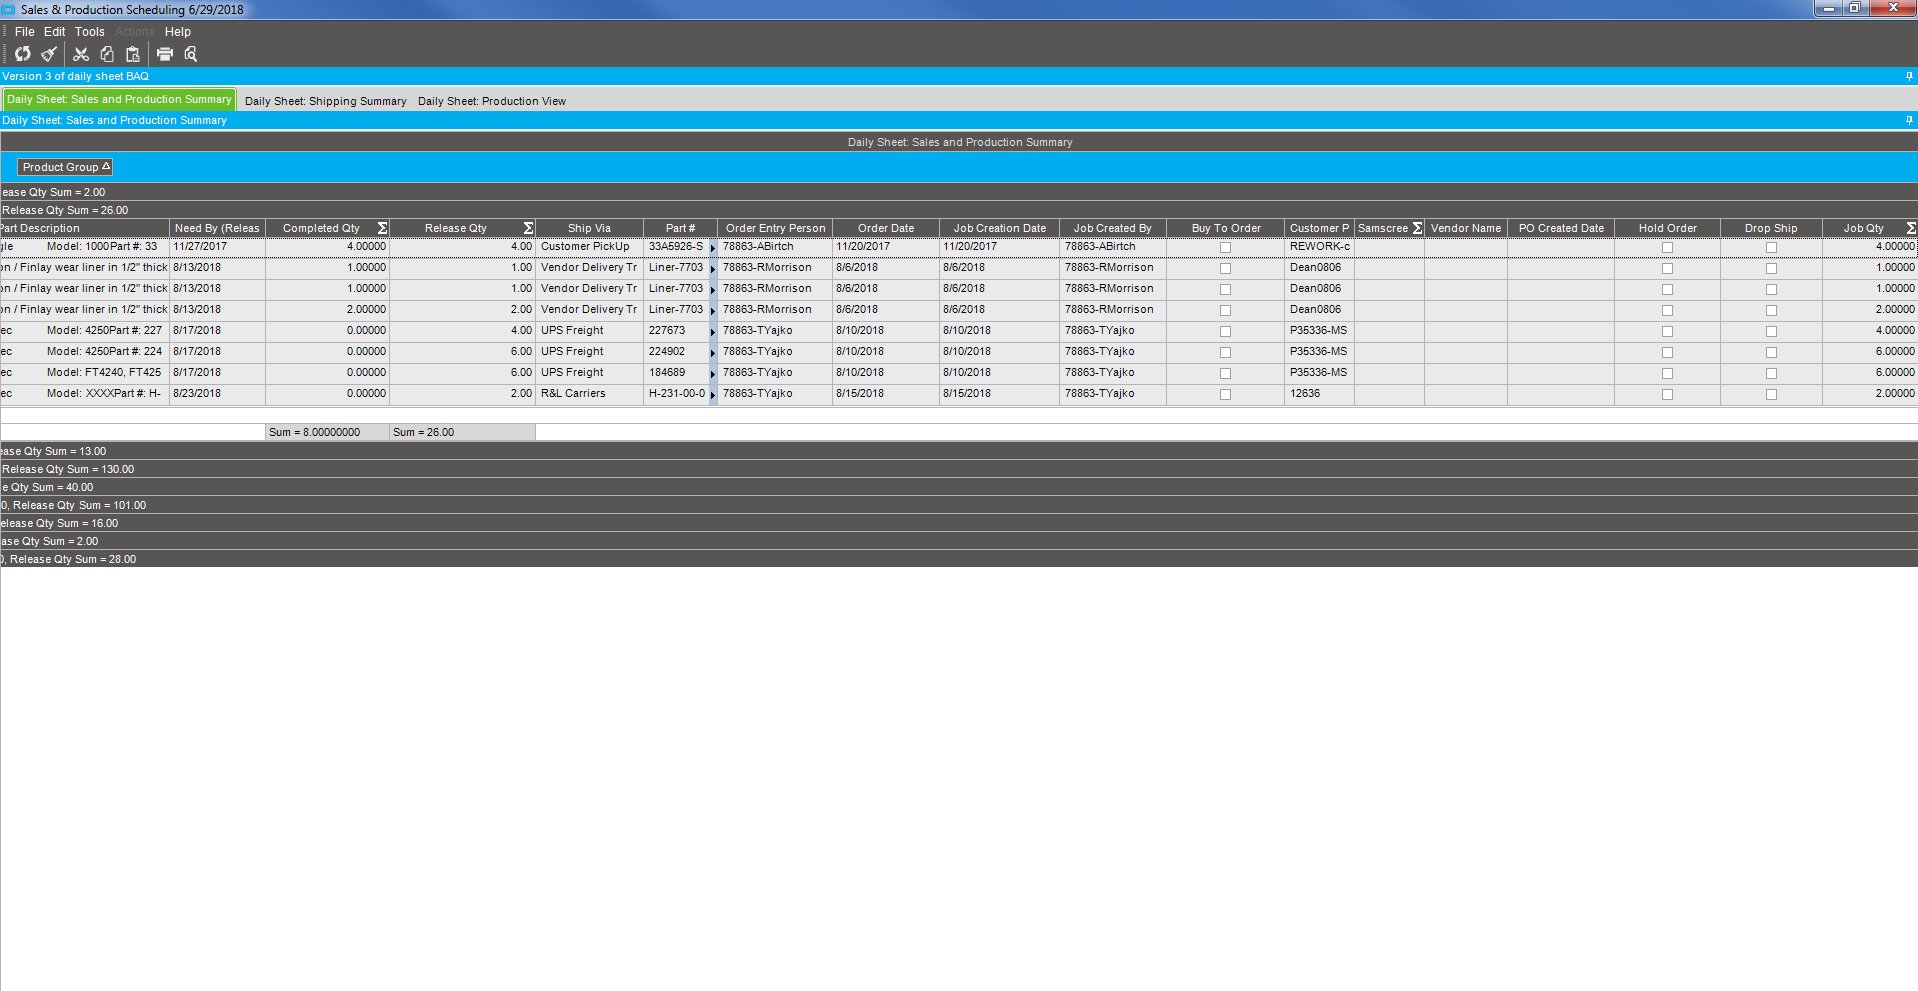
Task: Sort by the Job Created By column header
Action: 1112,228
